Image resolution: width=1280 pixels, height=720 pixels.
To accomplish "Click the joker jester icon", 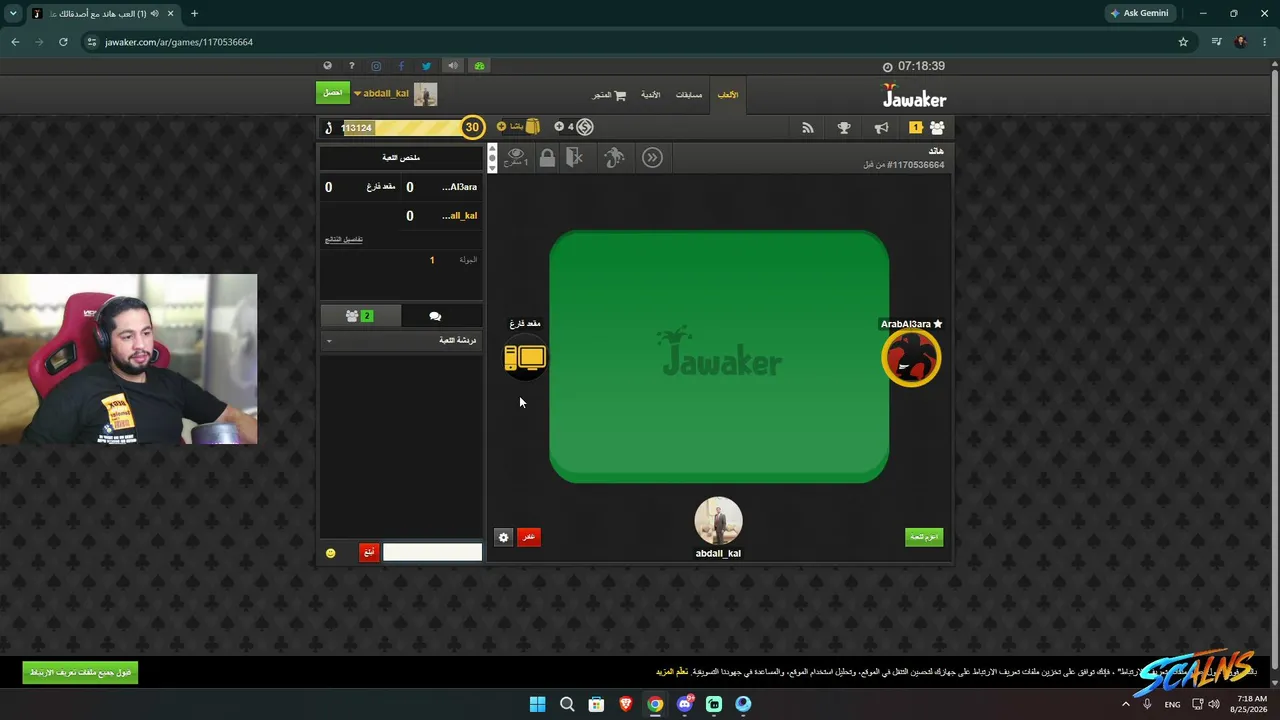I will pos(614,157).
